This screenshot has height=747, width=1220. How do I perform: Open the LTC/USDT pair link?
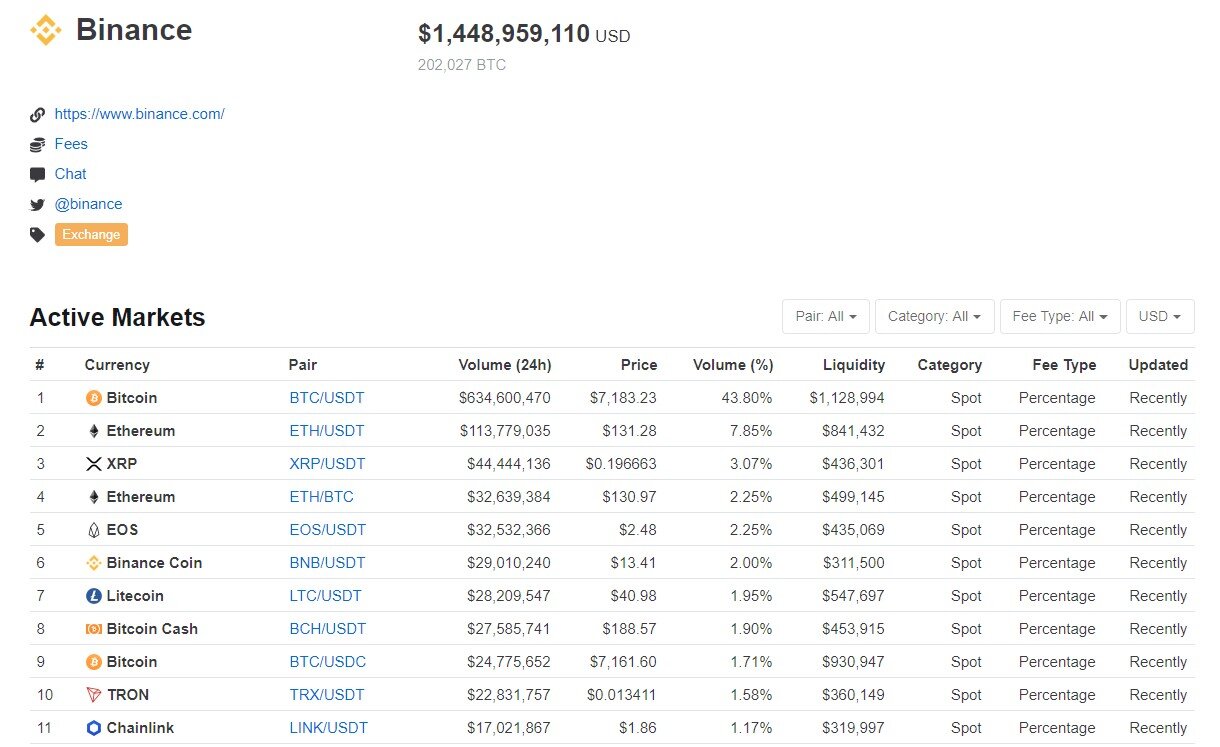(x=326, y=596)
